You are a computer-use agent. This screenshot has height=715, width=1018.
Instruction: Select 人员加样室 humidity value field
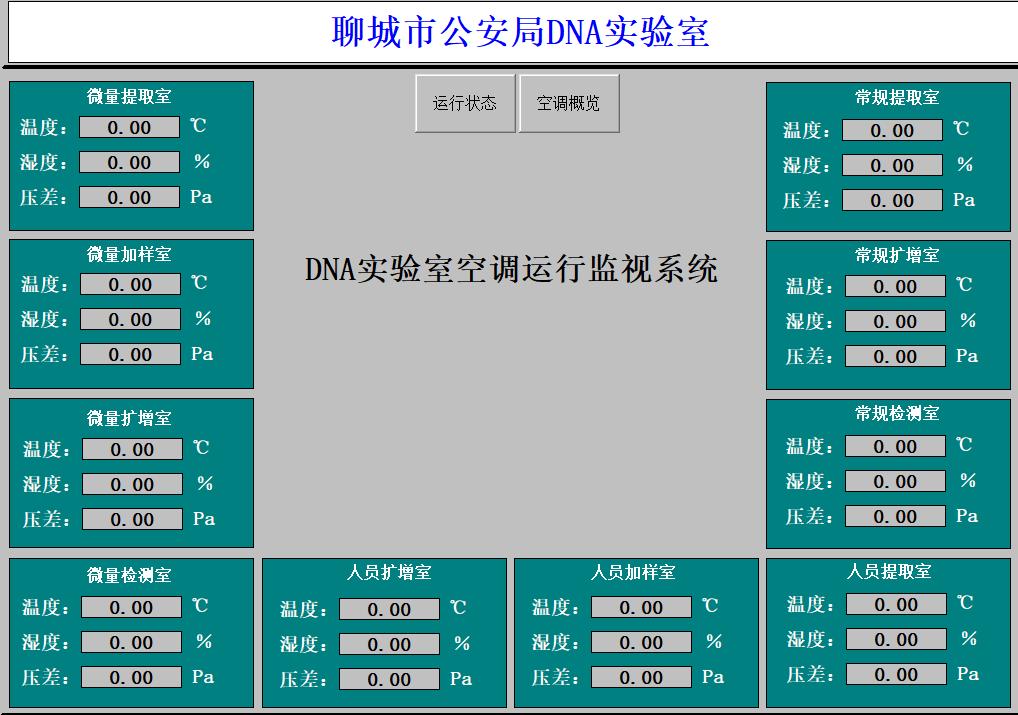click(641, 642)
